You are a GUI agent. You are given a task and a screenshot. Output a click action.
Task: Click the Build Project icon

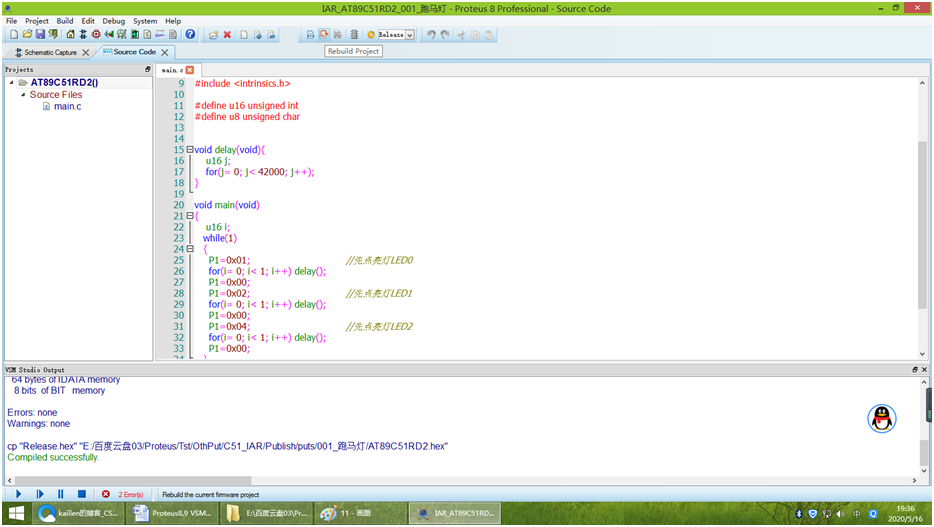tap(310, 35)
